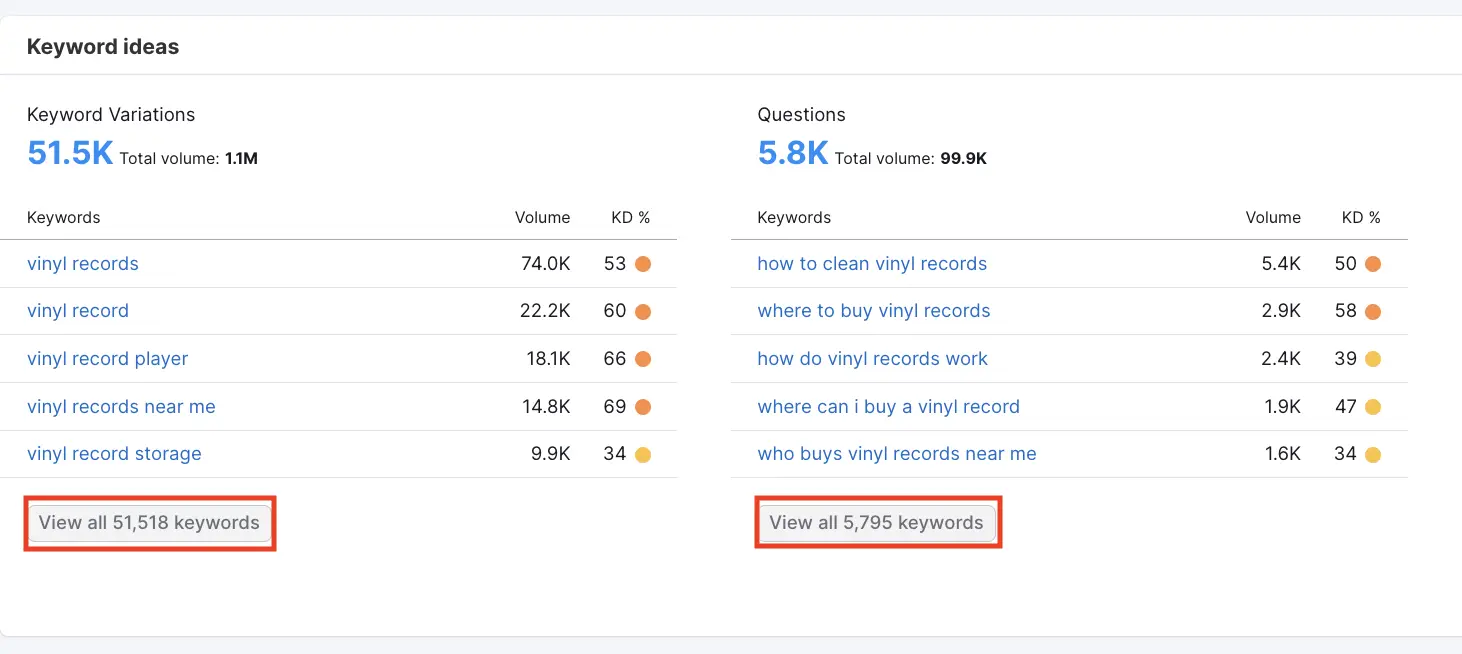Viewport: 1462px width, 654px height.
Task: Open 'vinyl record player' keyword link
Action: (x=108, y=359)
